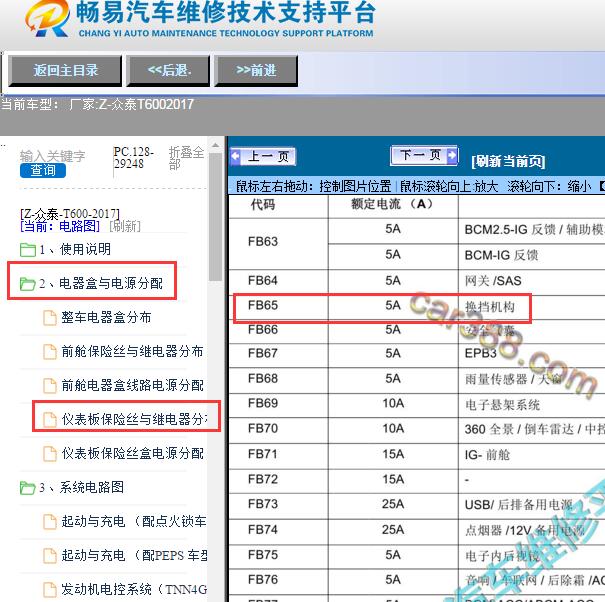
Task: Click document icon of 起动与充电（配PEPS
Action: [x=50, y=555]
